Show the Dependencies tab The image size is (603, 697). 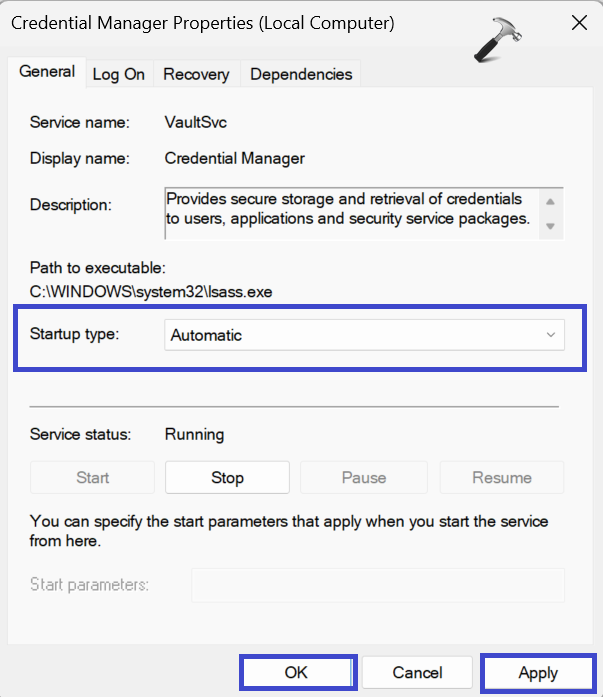point(301,74)
